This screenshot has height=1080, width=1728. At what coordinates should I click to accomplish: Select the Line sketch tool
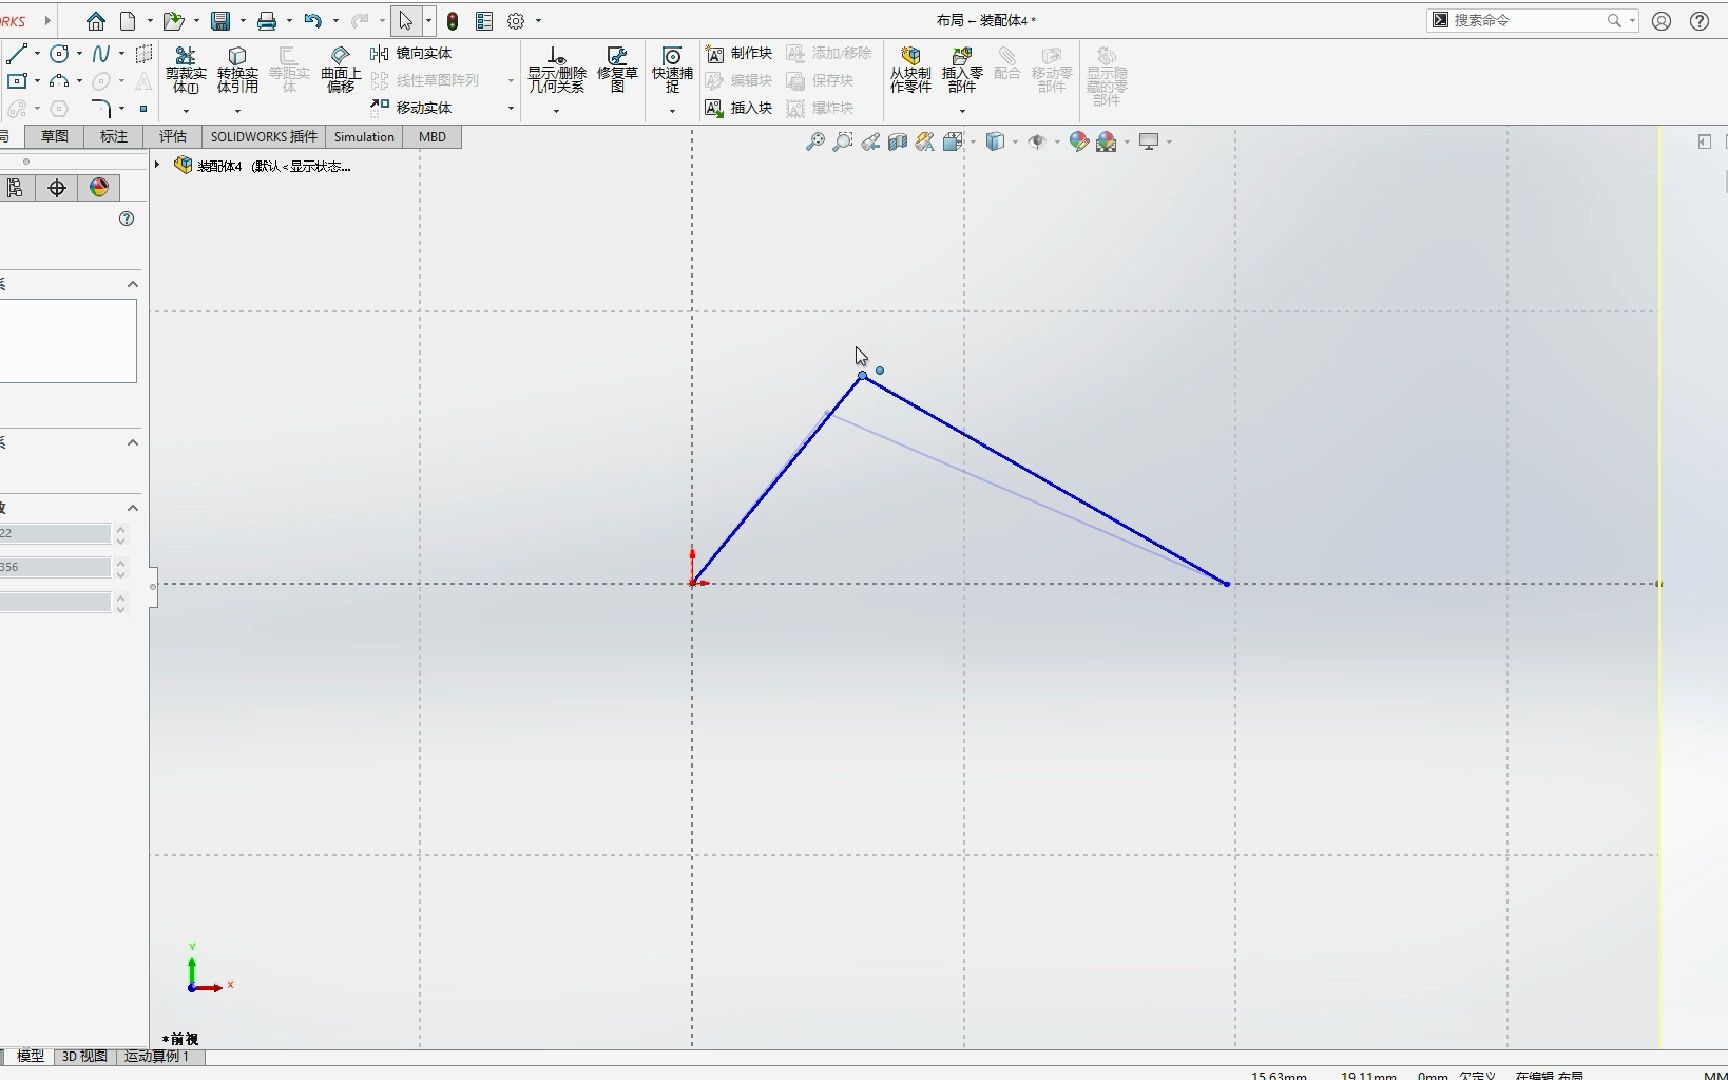[16, 54]
